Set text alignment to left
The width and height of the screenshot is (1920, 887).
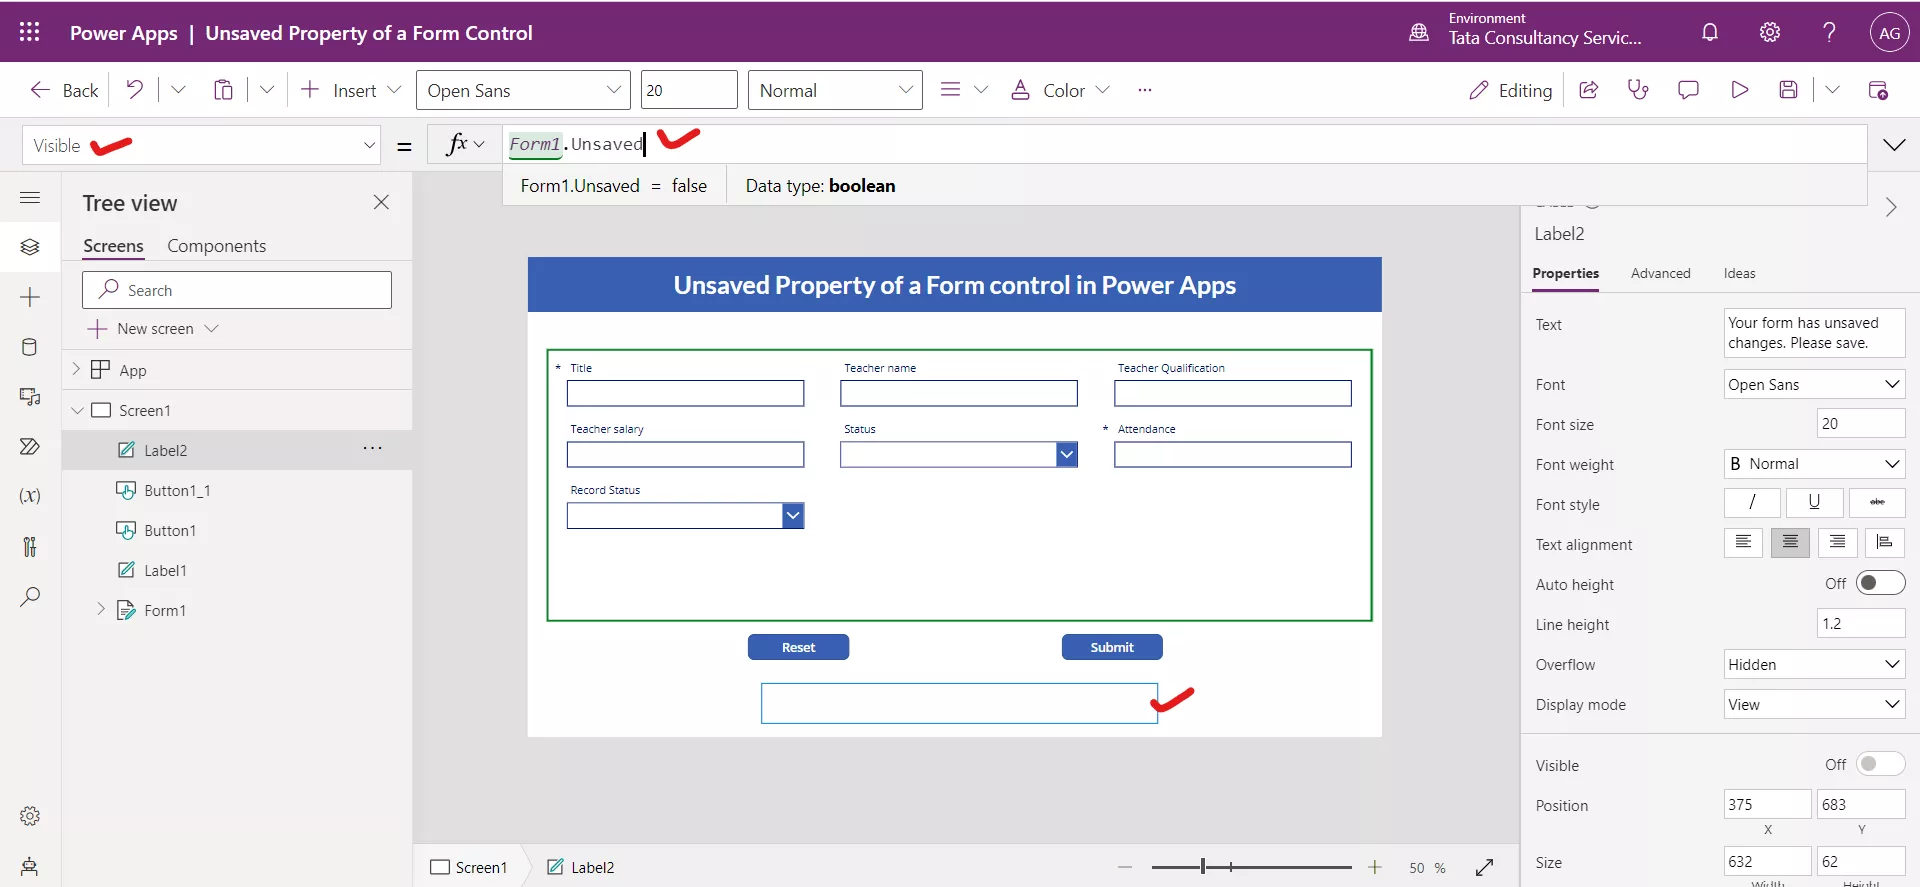point(1743,542)
